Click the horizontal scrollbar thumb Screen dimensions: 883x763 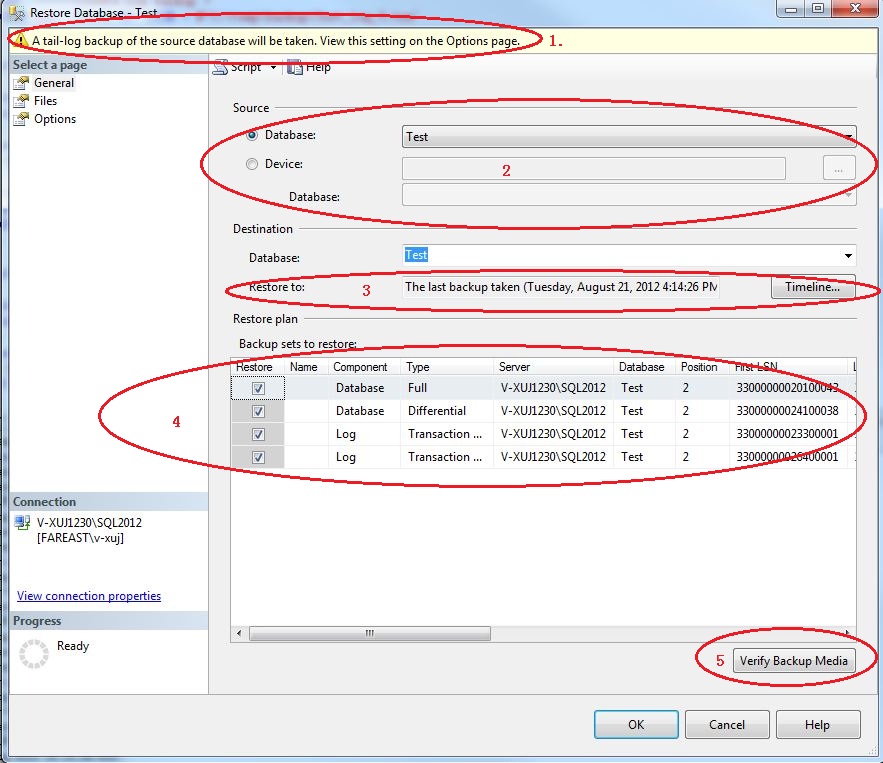[x=369, y=633]
